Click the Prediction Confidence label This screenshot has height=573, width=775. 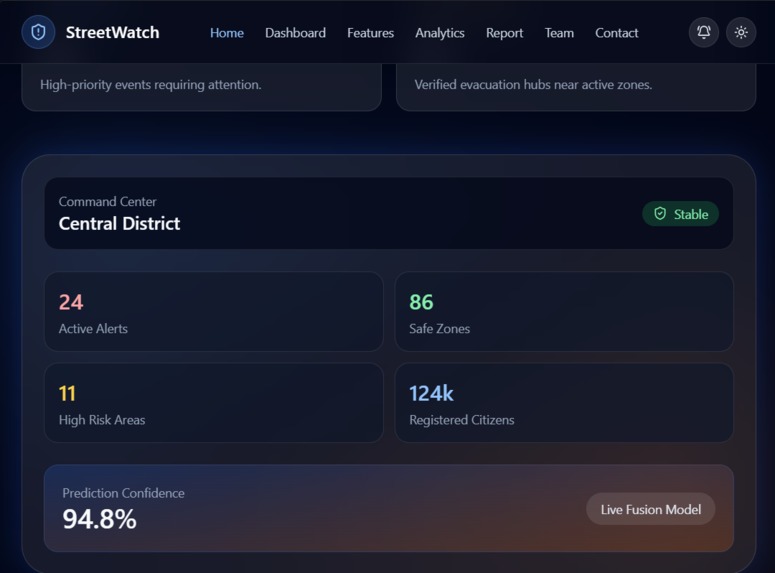pos(123,493)
